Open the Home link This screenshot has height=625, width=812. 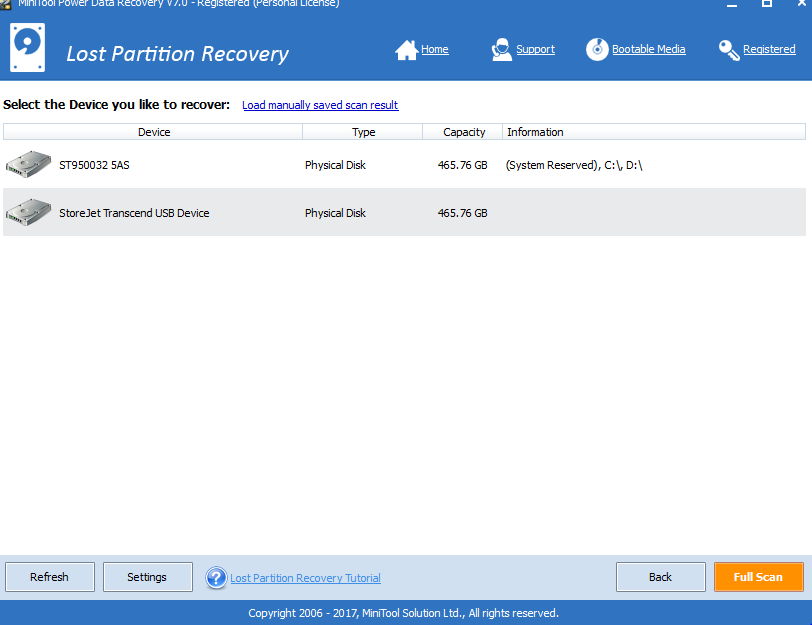coord(434,49)
